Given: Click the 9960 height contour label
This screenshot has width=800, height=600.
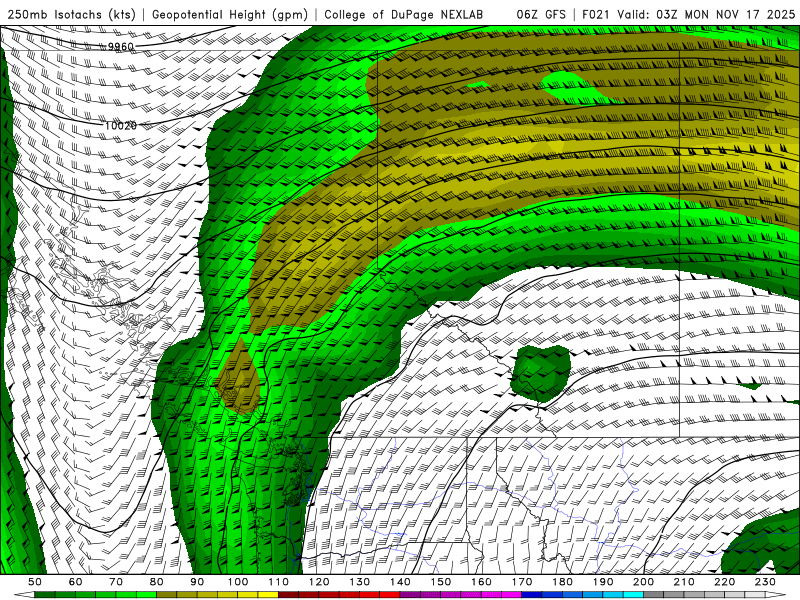Looking at the screenshot, I should pos(121,47).
